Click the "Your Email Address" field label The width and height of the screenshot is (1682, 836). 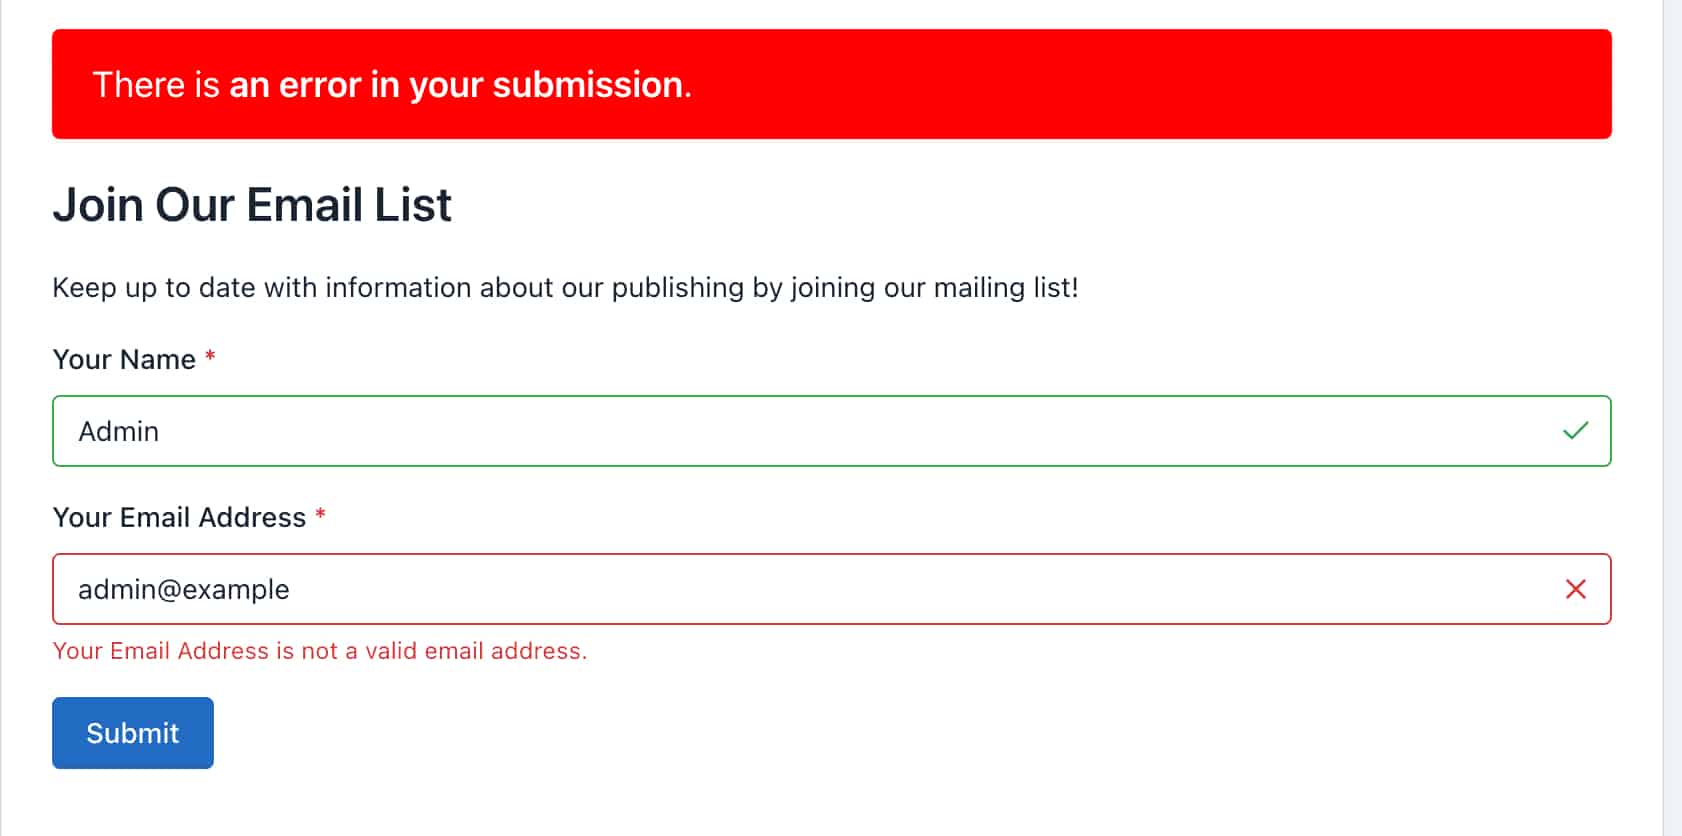[179, 518]
